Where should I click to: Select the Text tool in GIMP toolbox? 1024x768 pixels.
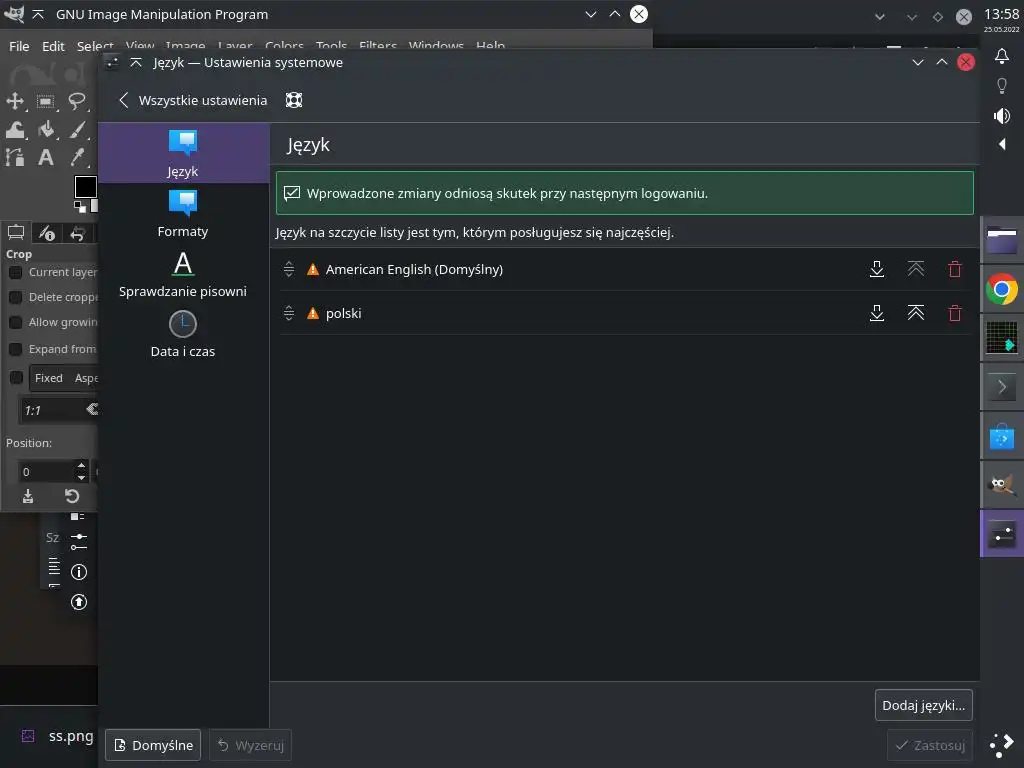coord(46,157)
